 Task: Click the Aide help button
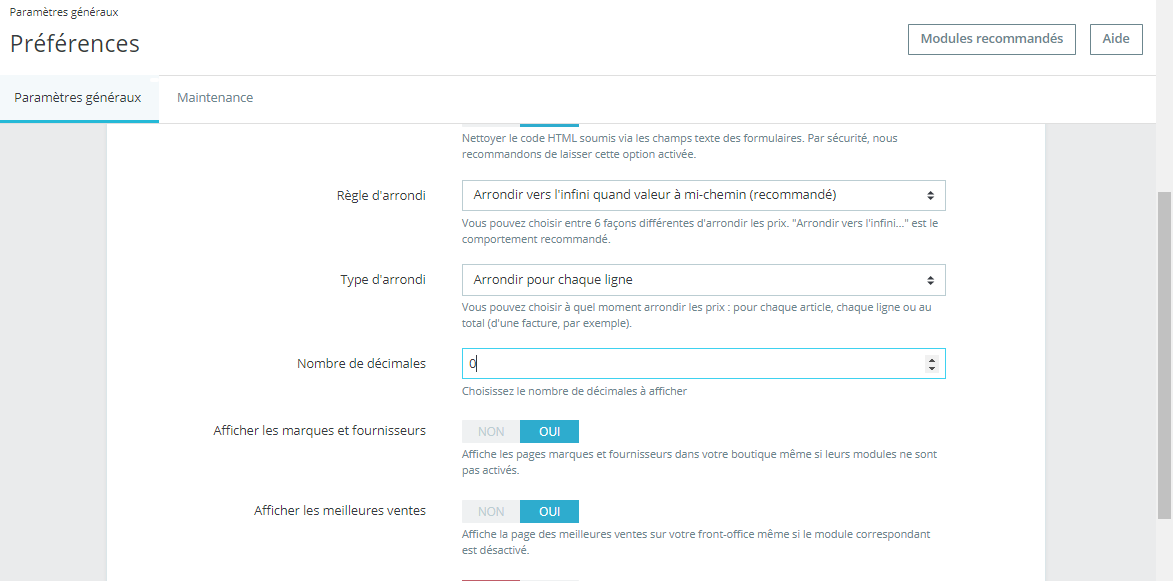(x=1116, y=40)
